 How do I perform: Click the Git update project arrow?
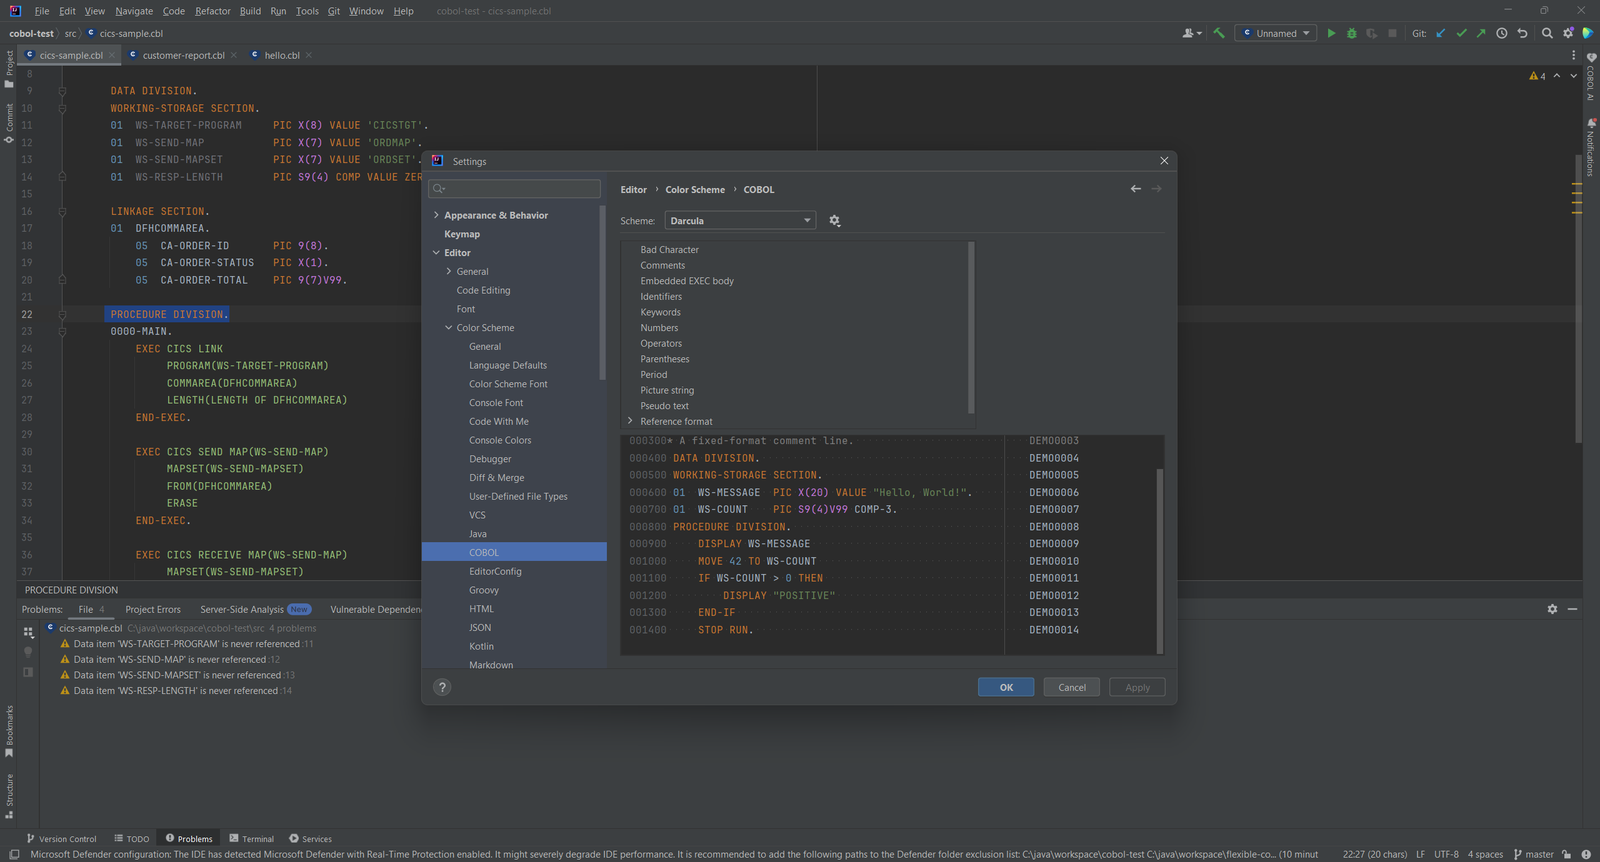coord(1441,33)
